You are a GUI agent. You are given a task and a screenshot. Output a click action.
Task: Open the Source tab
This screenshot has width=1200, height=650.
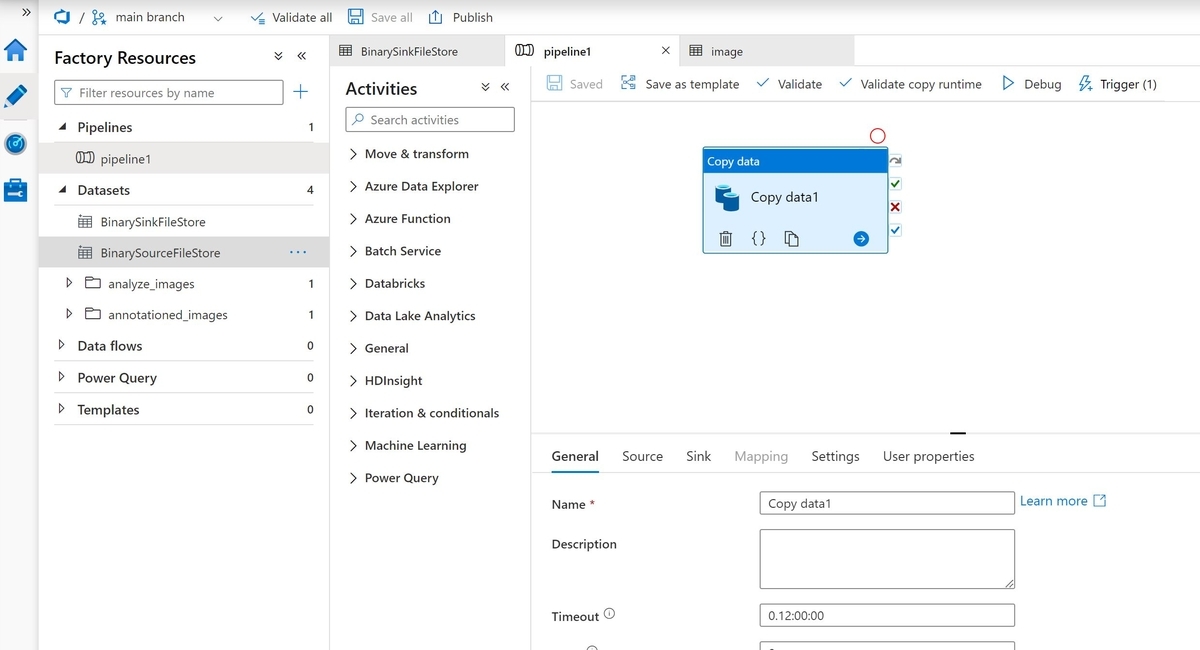tap(642, 456)
